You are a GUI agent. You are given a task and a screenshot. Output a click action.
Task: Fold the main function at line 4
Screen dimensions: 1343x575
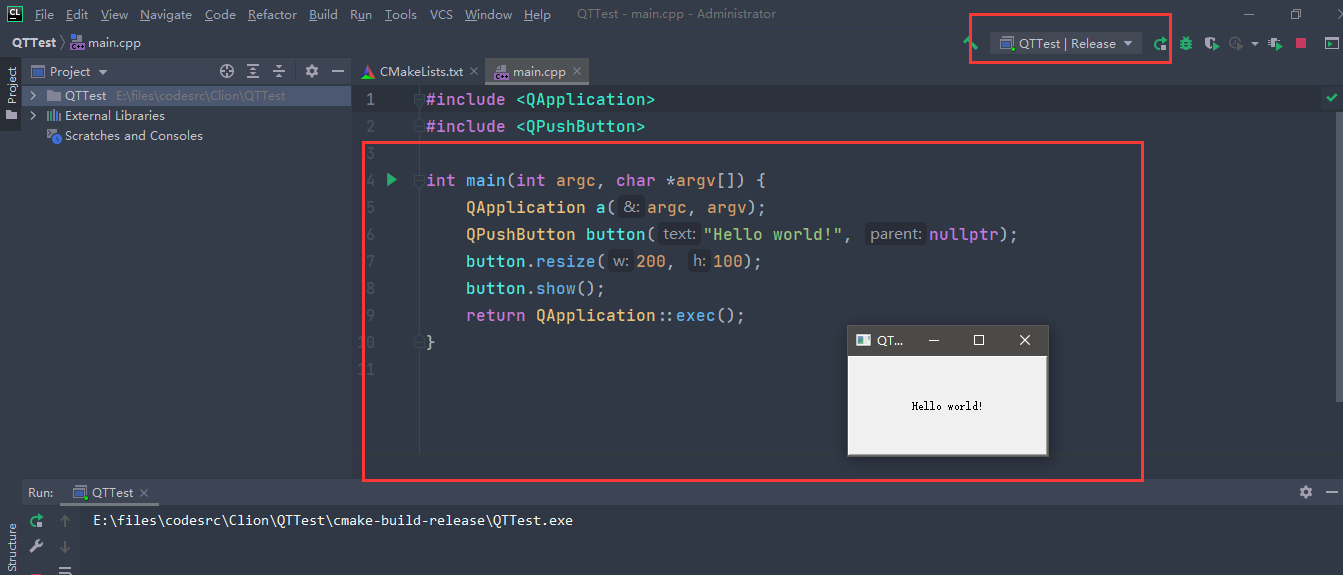pos(419,180)
